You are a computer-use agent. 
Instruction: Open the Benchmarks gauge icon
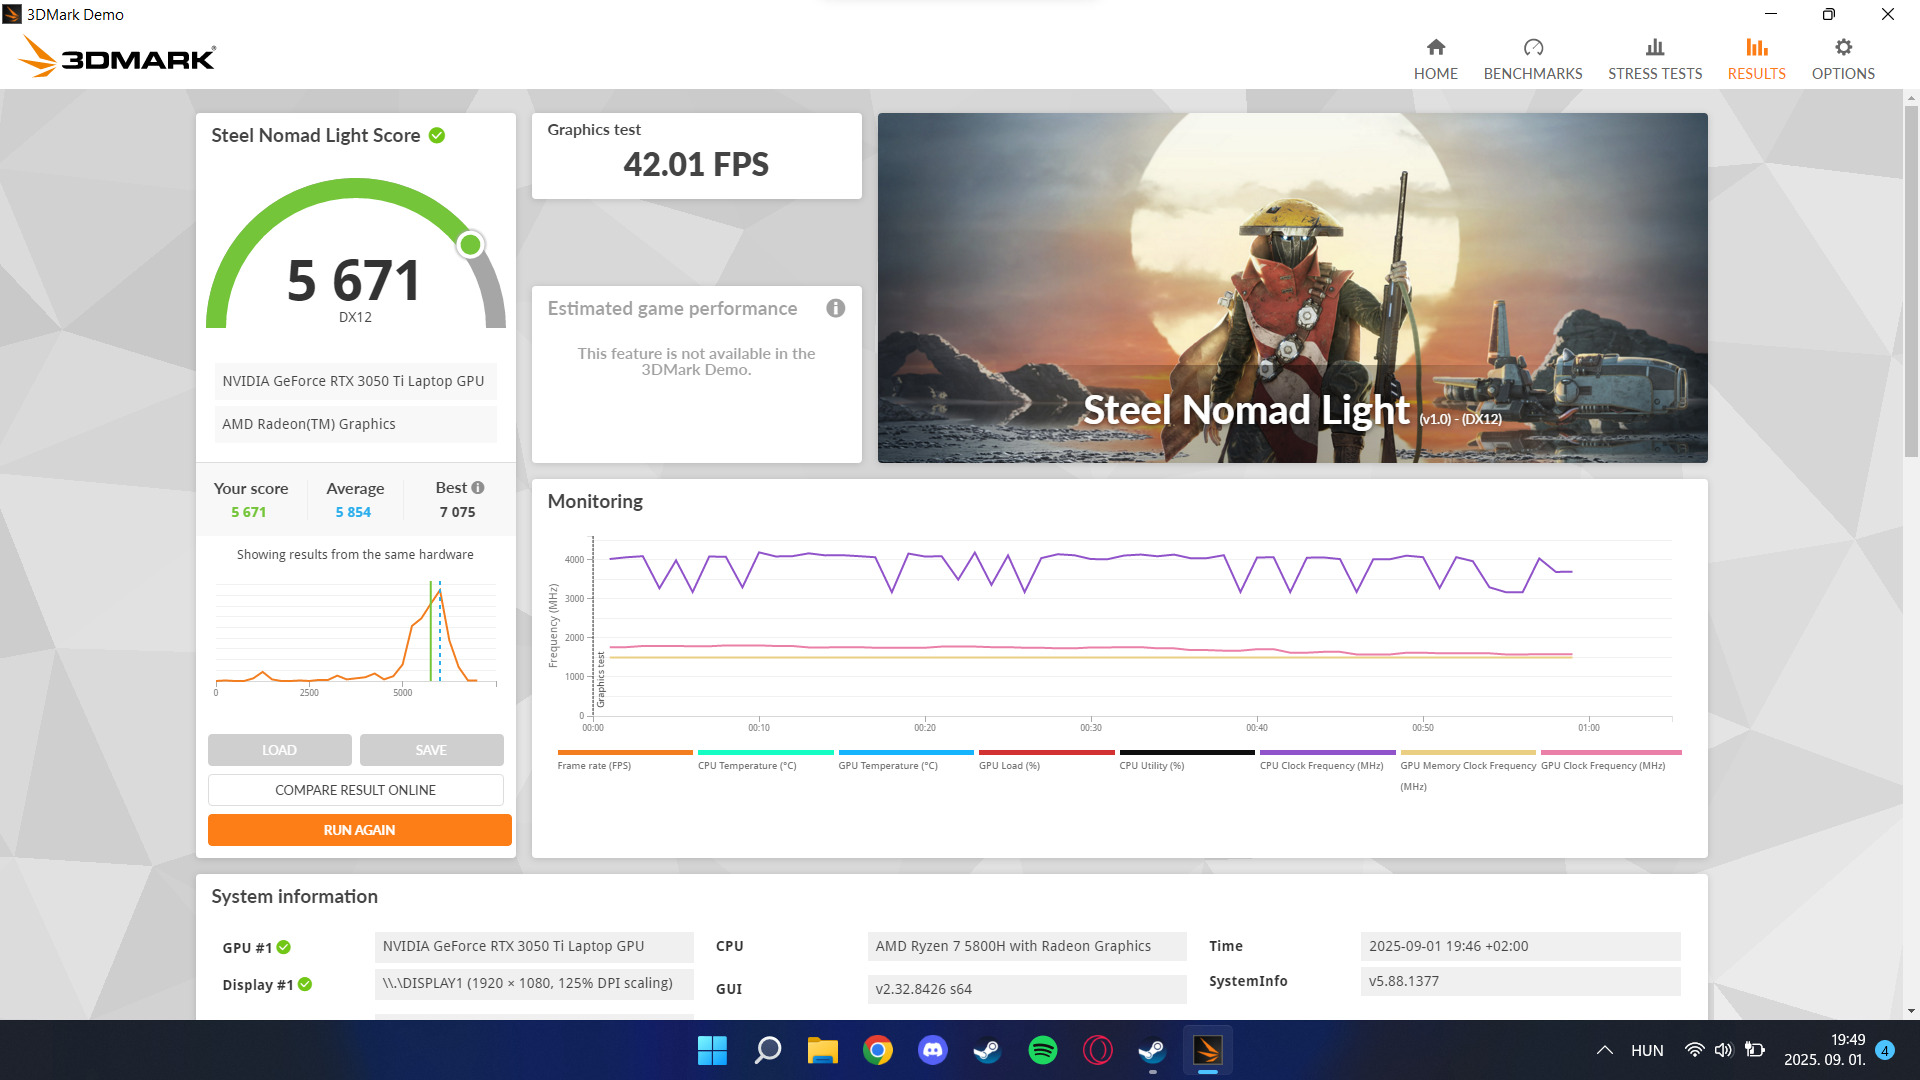1532,48
